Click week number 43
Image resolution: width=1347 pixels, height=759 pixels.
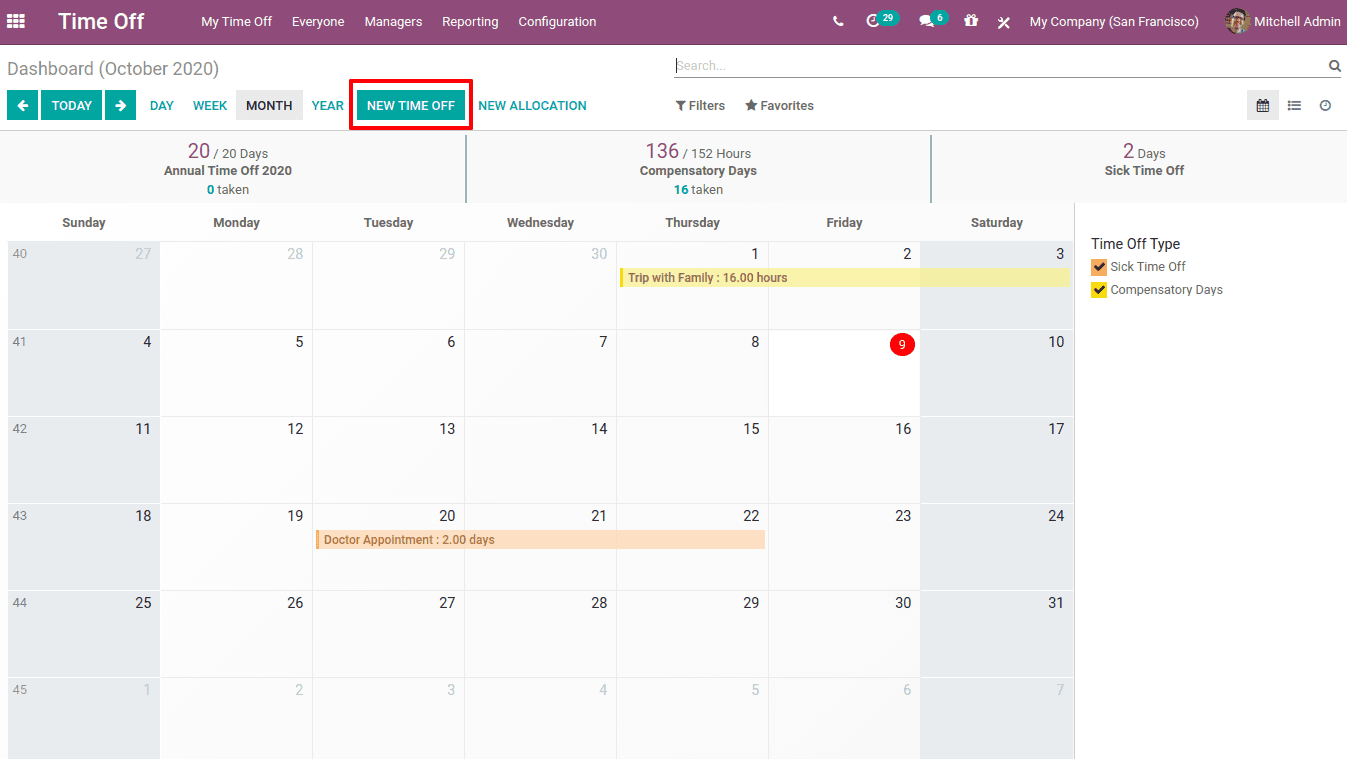[20, 516]
